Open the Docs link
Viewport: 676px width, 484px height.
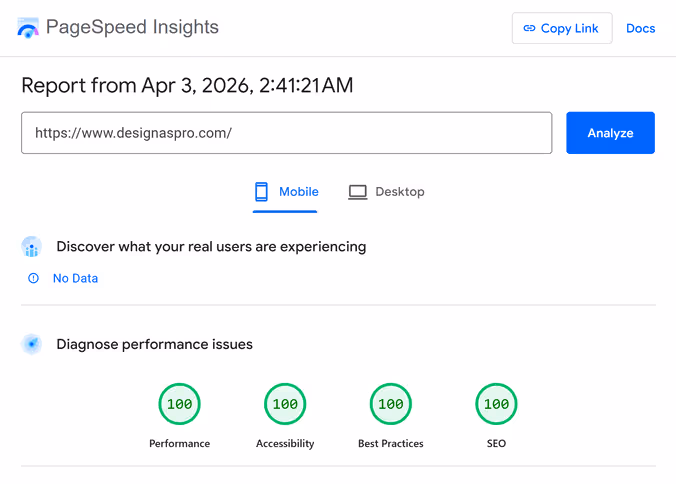click(x=640, y=29)
